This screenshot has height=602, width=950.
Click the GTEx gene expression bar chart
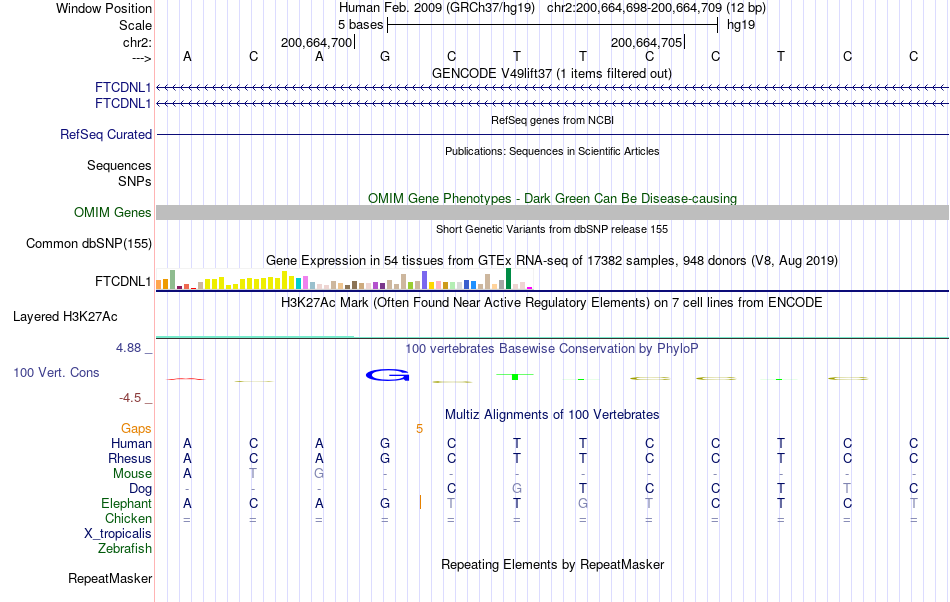(x=344, y=279)
